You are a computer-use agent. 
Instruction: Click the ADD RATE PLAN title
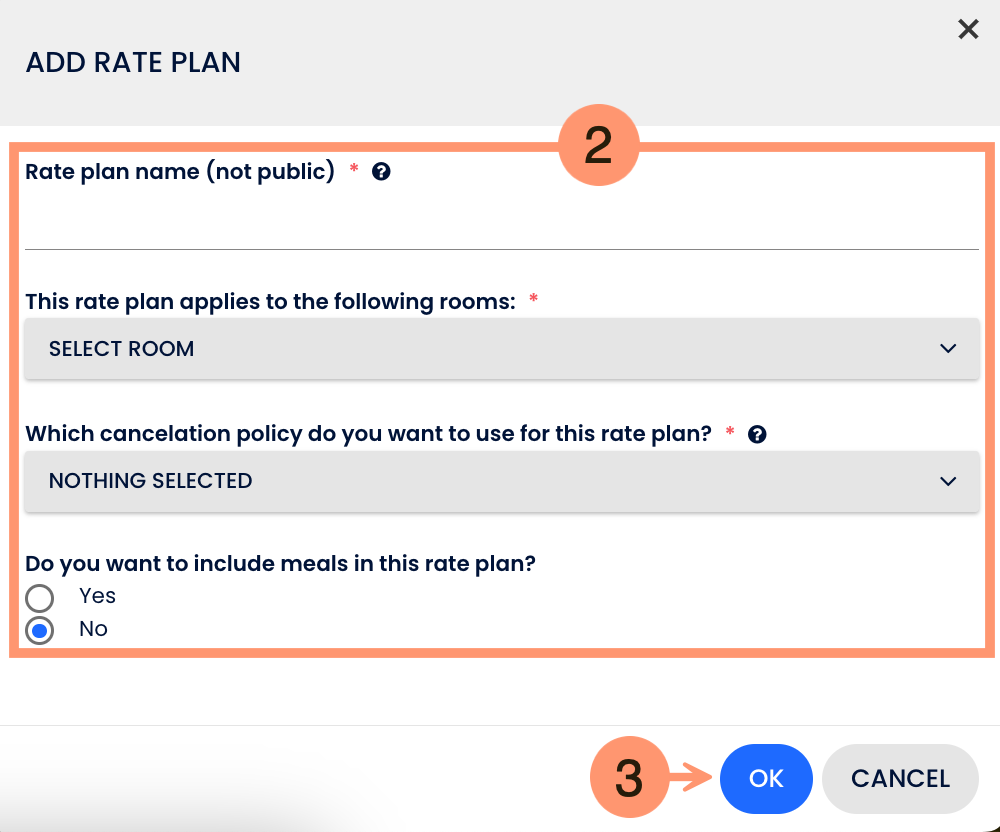133,63
